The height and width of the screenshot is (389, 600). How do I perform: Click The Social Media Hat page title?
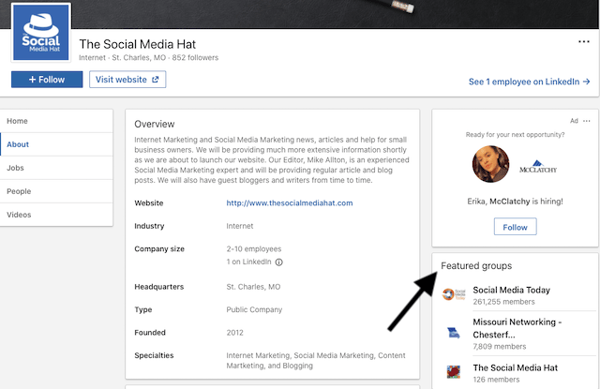click(137, 44)
